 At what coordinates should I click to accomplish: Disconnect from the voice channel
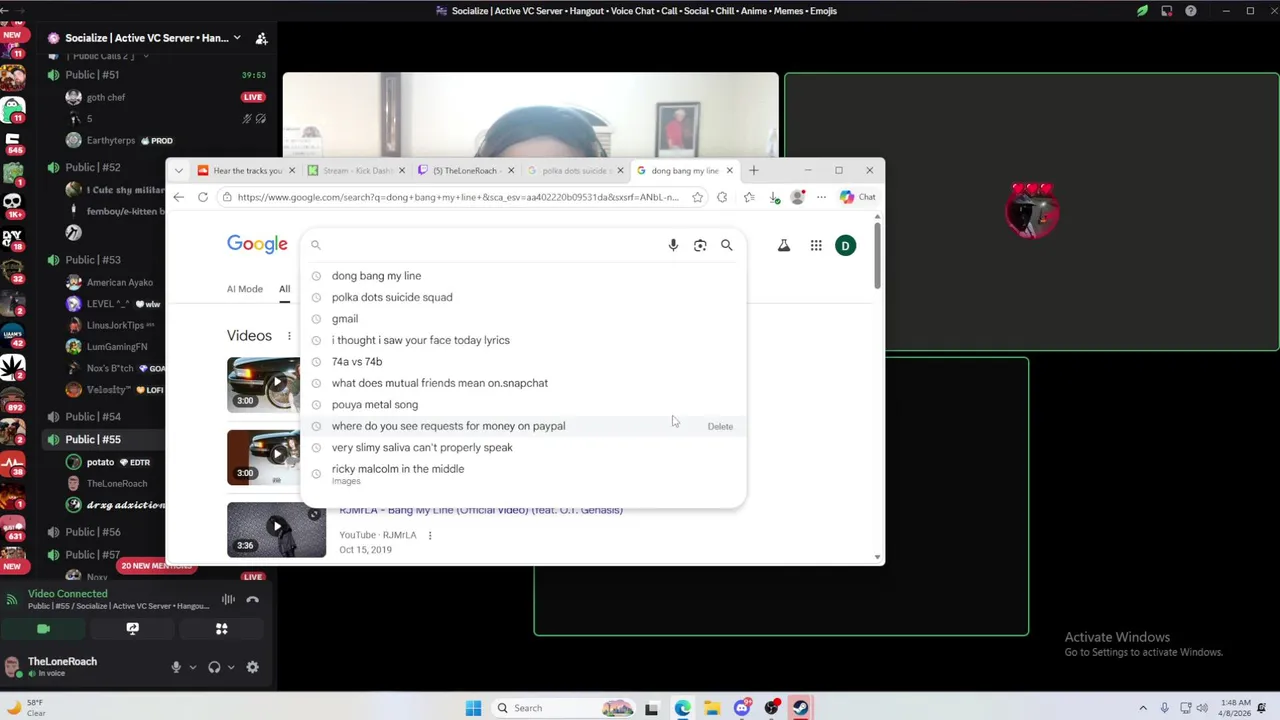(252, 600)
